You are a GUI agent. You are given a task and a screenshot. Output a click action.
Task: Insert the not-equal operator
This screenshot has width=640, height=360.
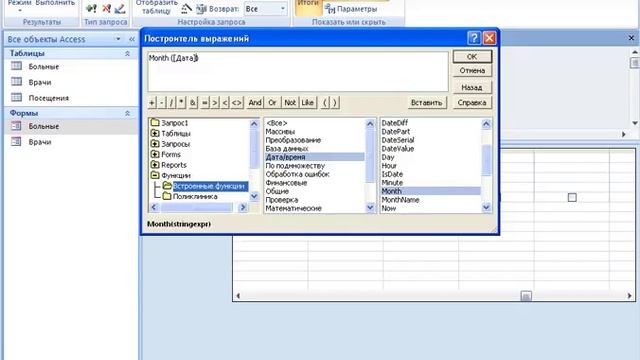[x=237, y=103]
